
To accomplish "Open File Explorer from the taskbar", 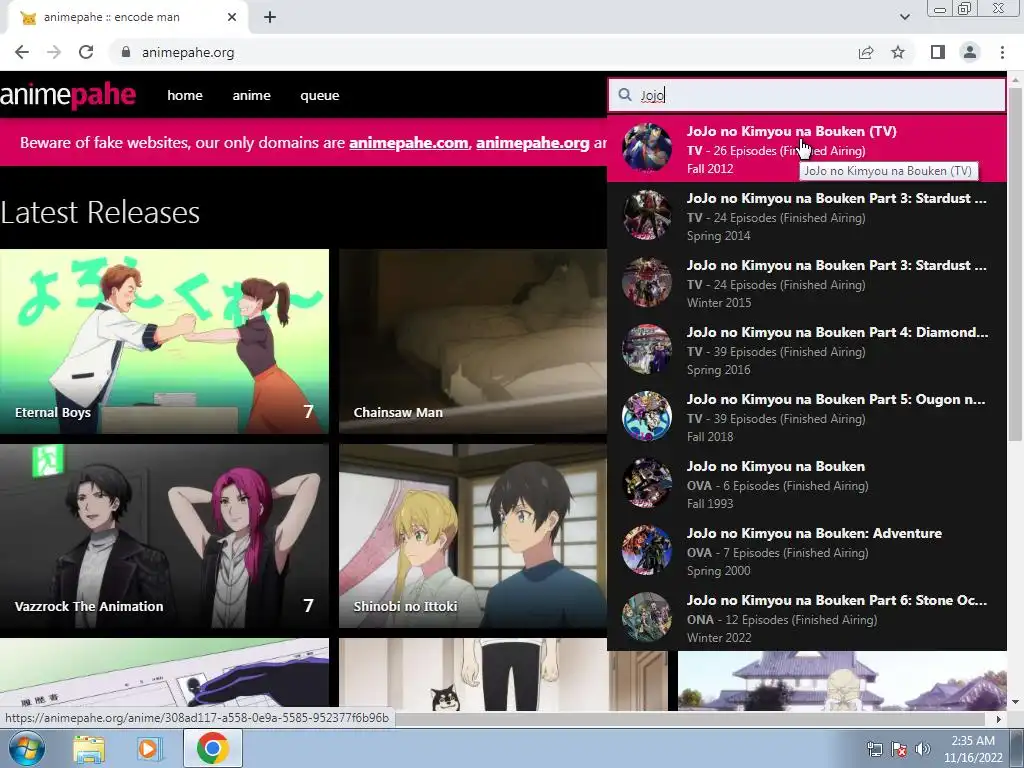I will coord(89,749).
